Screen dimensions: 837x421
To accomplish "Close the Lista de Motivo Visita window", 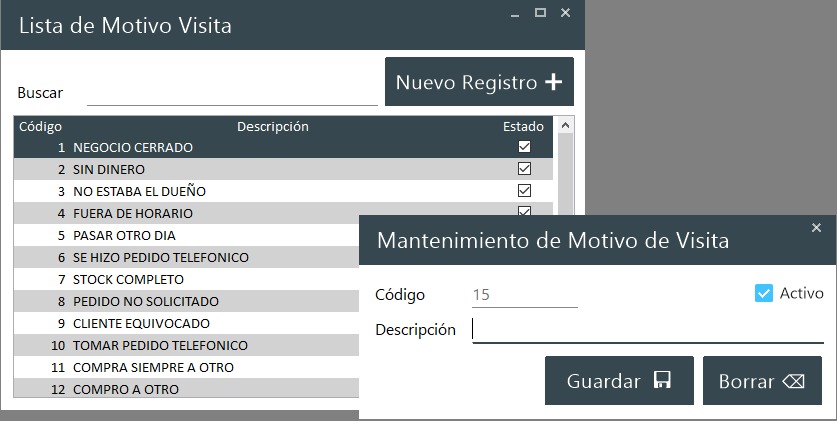I will [566, 13].
